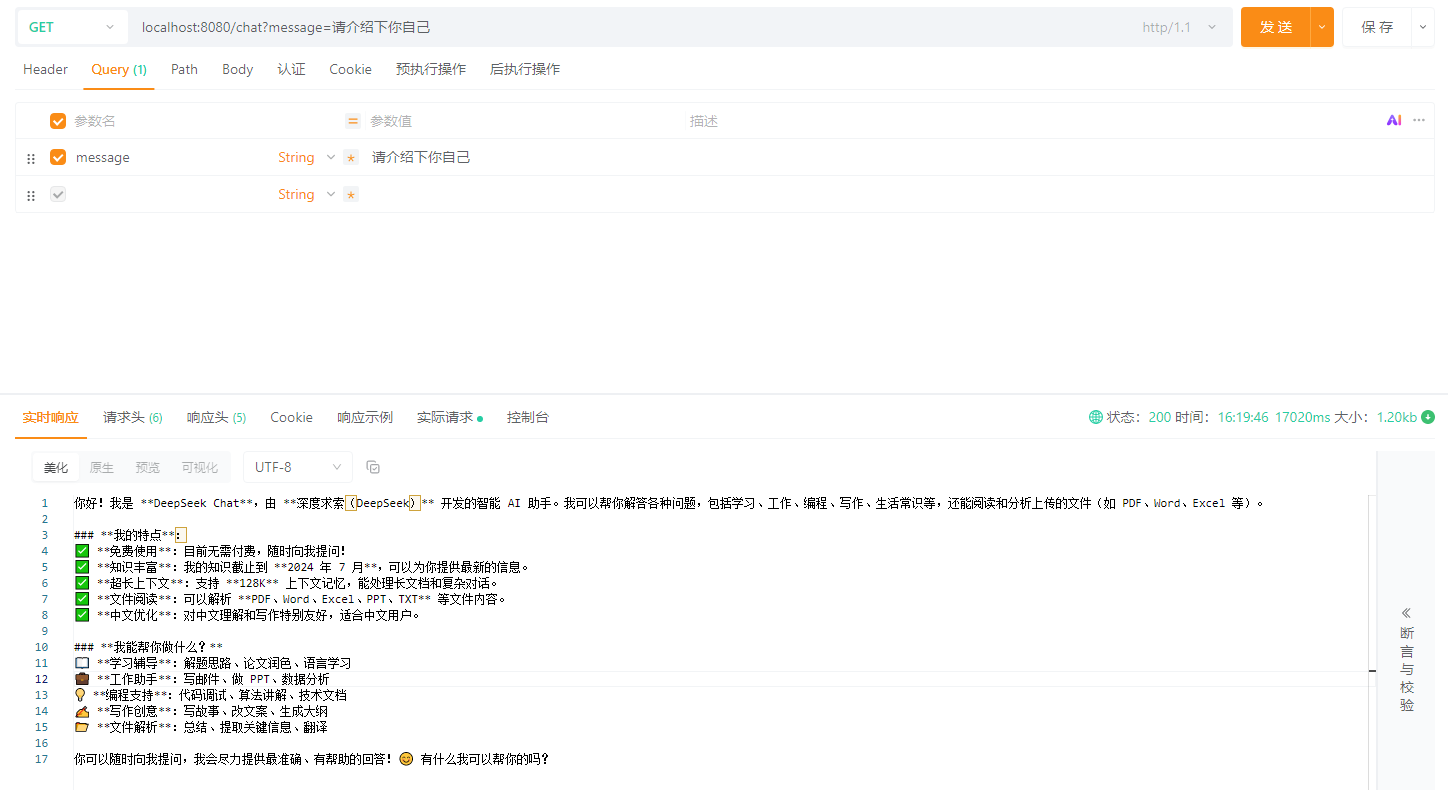Viewport: 1448px width, 790px height.
Task: Click the request URL input field
Action: coord(630,27)
